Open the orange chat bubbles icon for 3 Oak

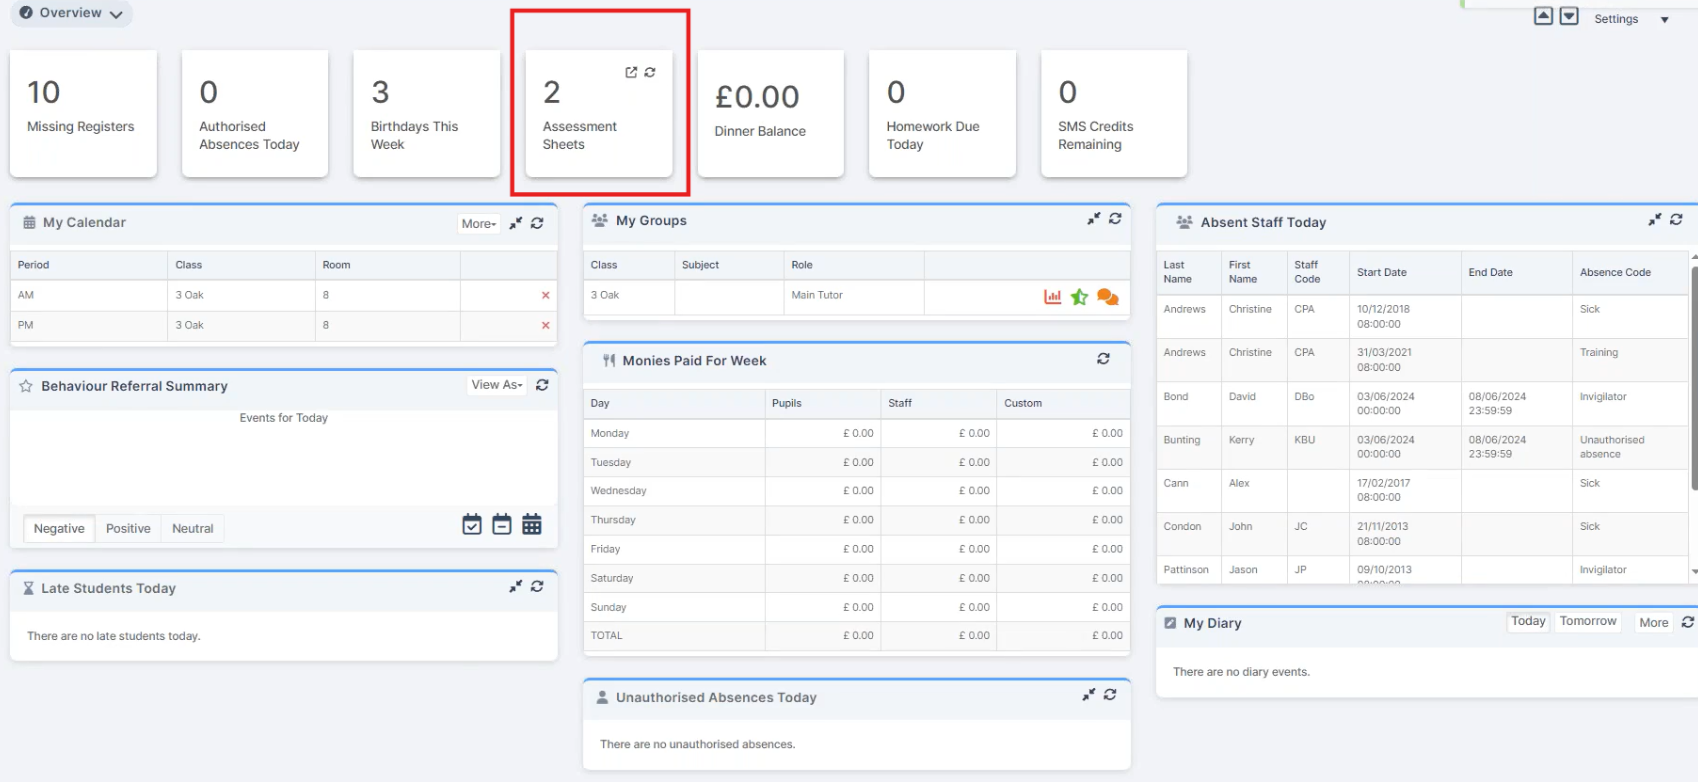(x=1107, y=297)
